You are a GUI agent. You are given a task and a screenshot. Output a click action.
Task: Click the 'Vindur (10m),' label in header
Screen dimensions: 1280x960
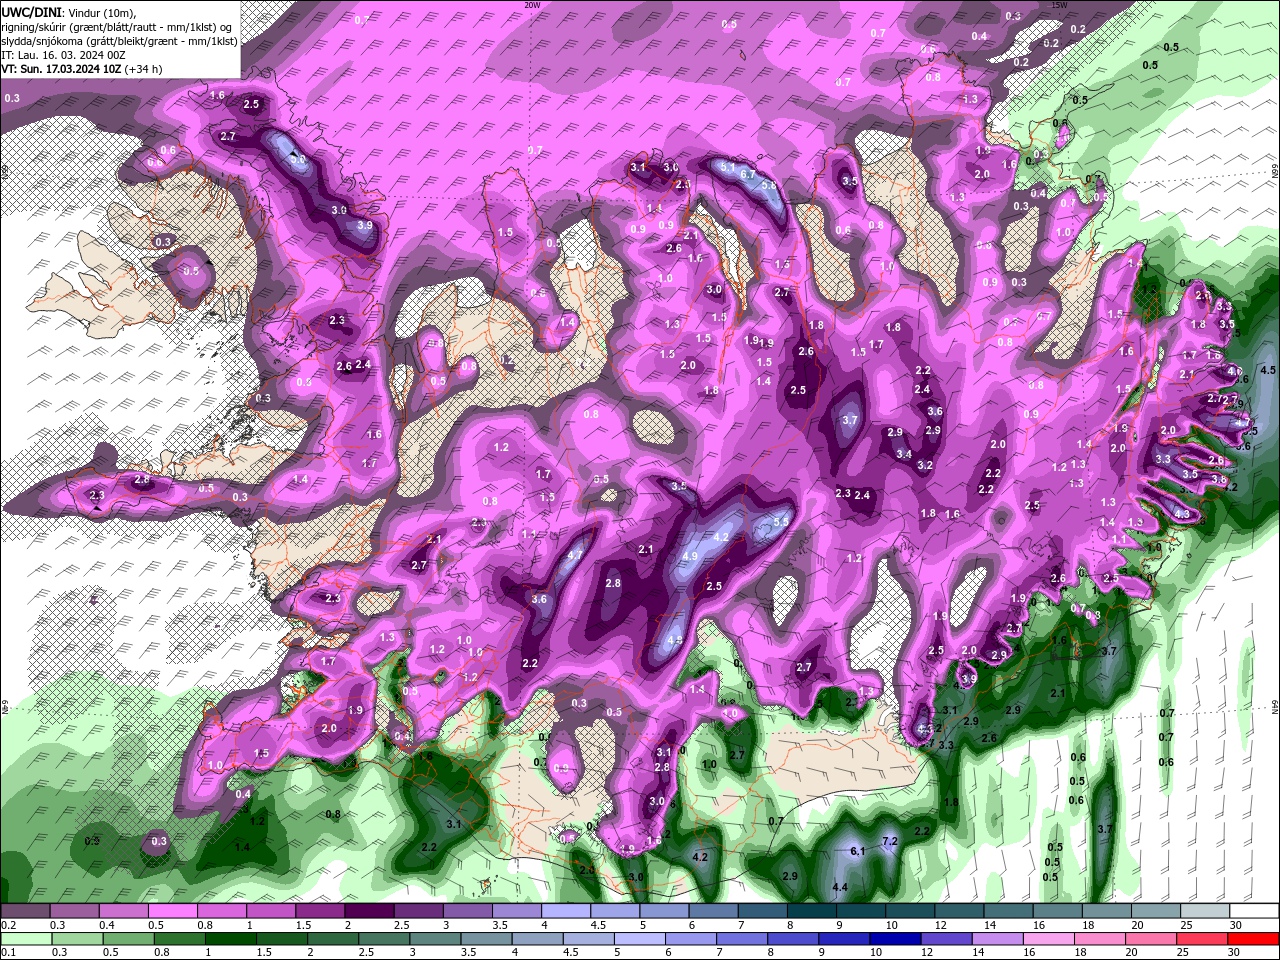(103, 12)
